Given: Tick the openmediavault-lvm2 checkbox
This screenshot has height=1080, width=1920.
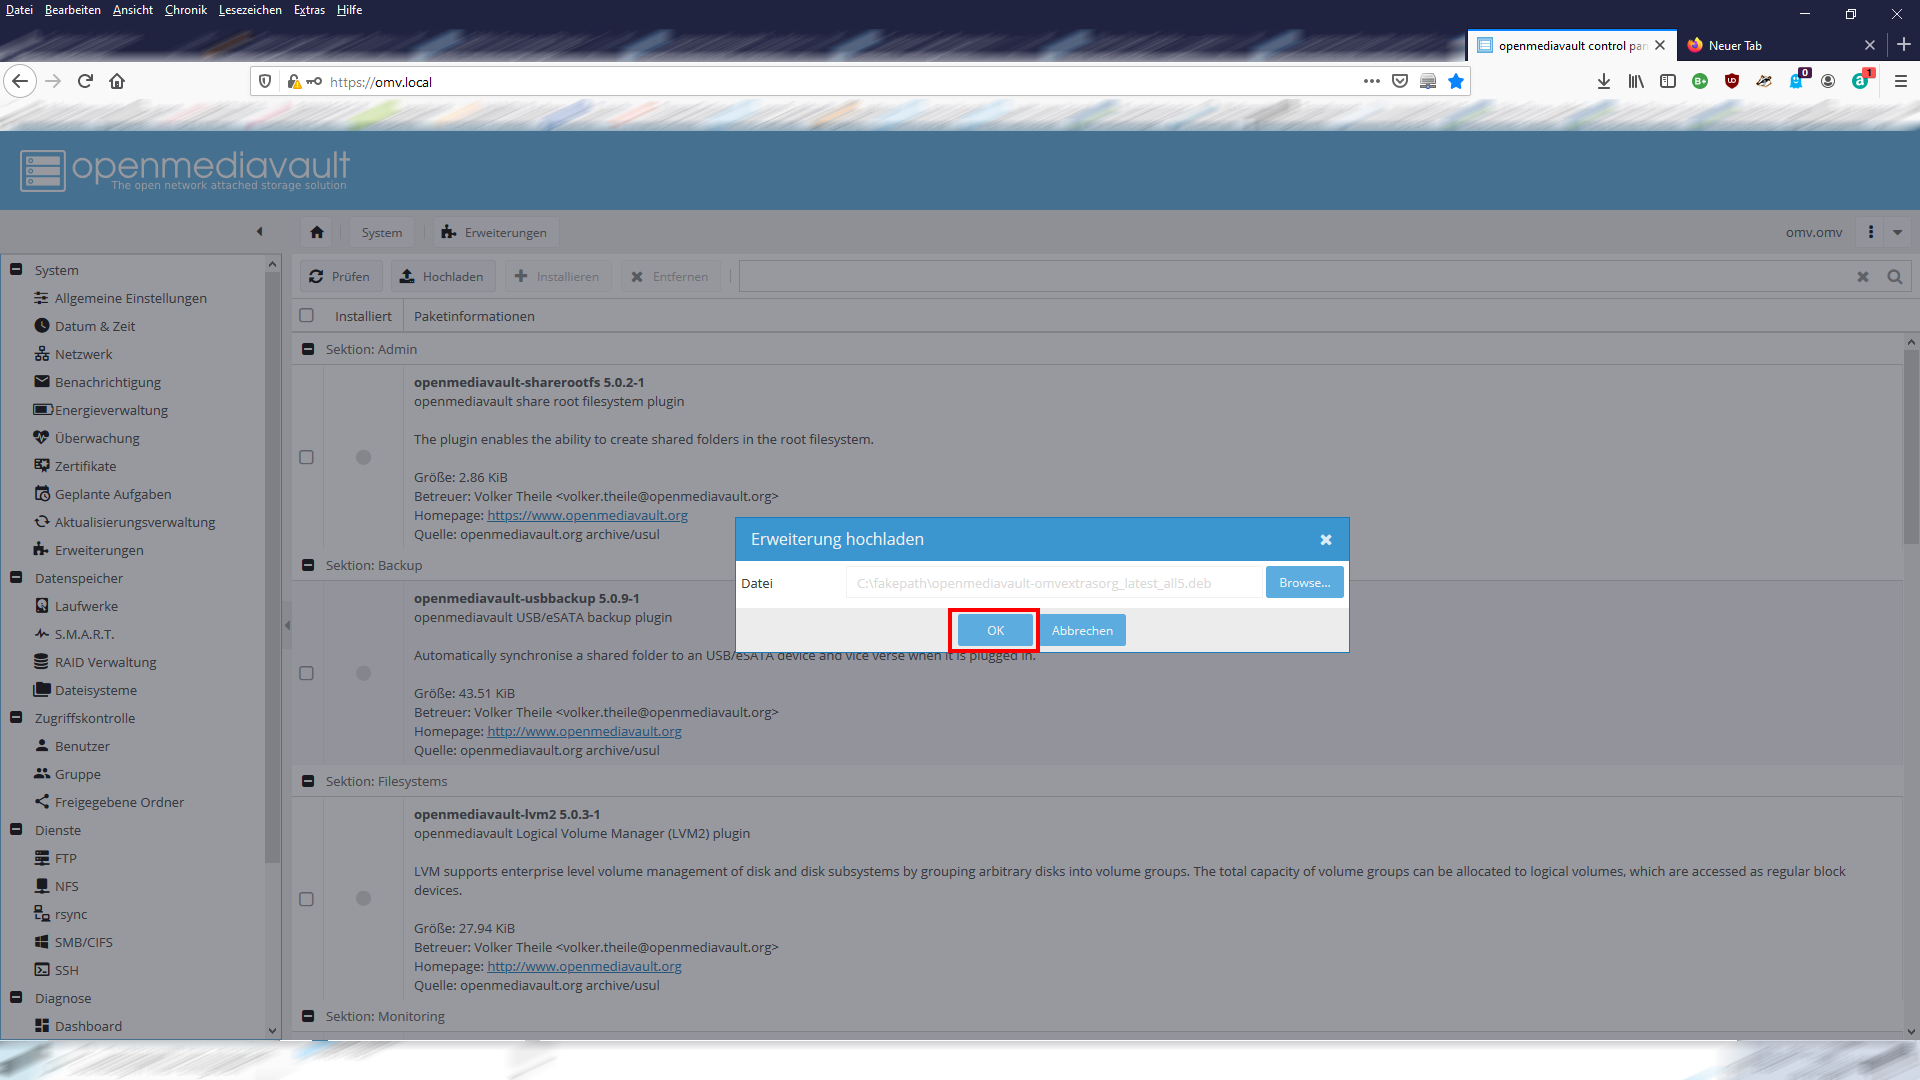Looking at the screenshot, I should [307, 899].
